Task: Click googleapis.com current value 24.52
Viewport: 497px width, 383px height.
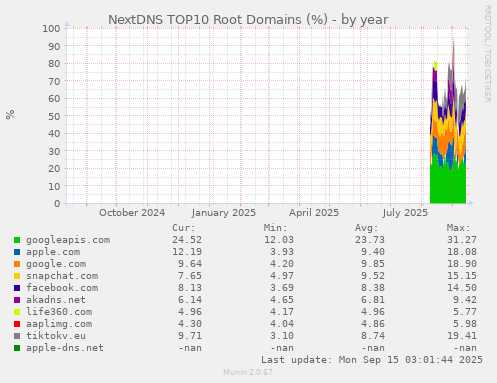Action: pos(187,240)
